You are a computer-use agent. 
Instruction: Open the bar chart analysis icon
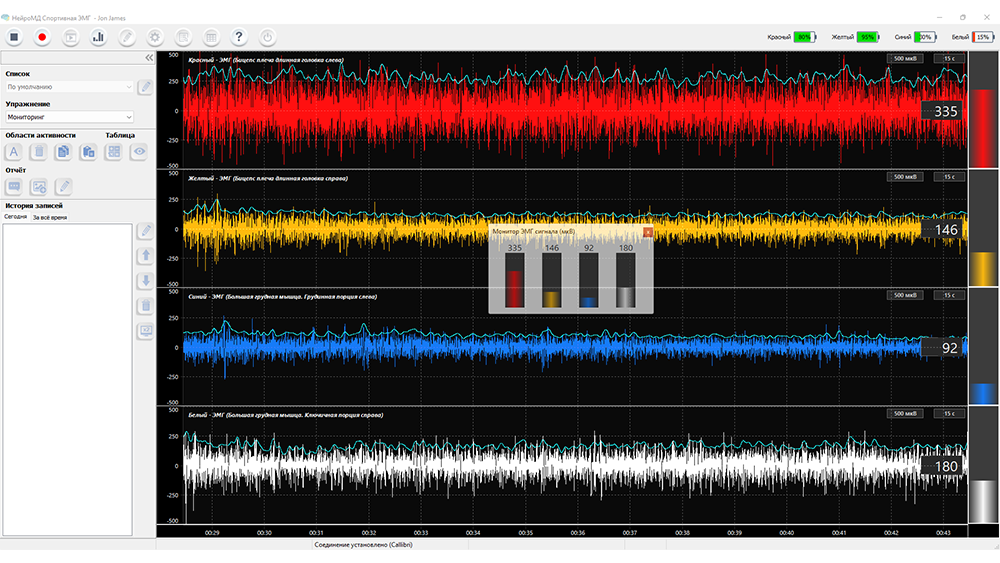click(x=98, y=37)
